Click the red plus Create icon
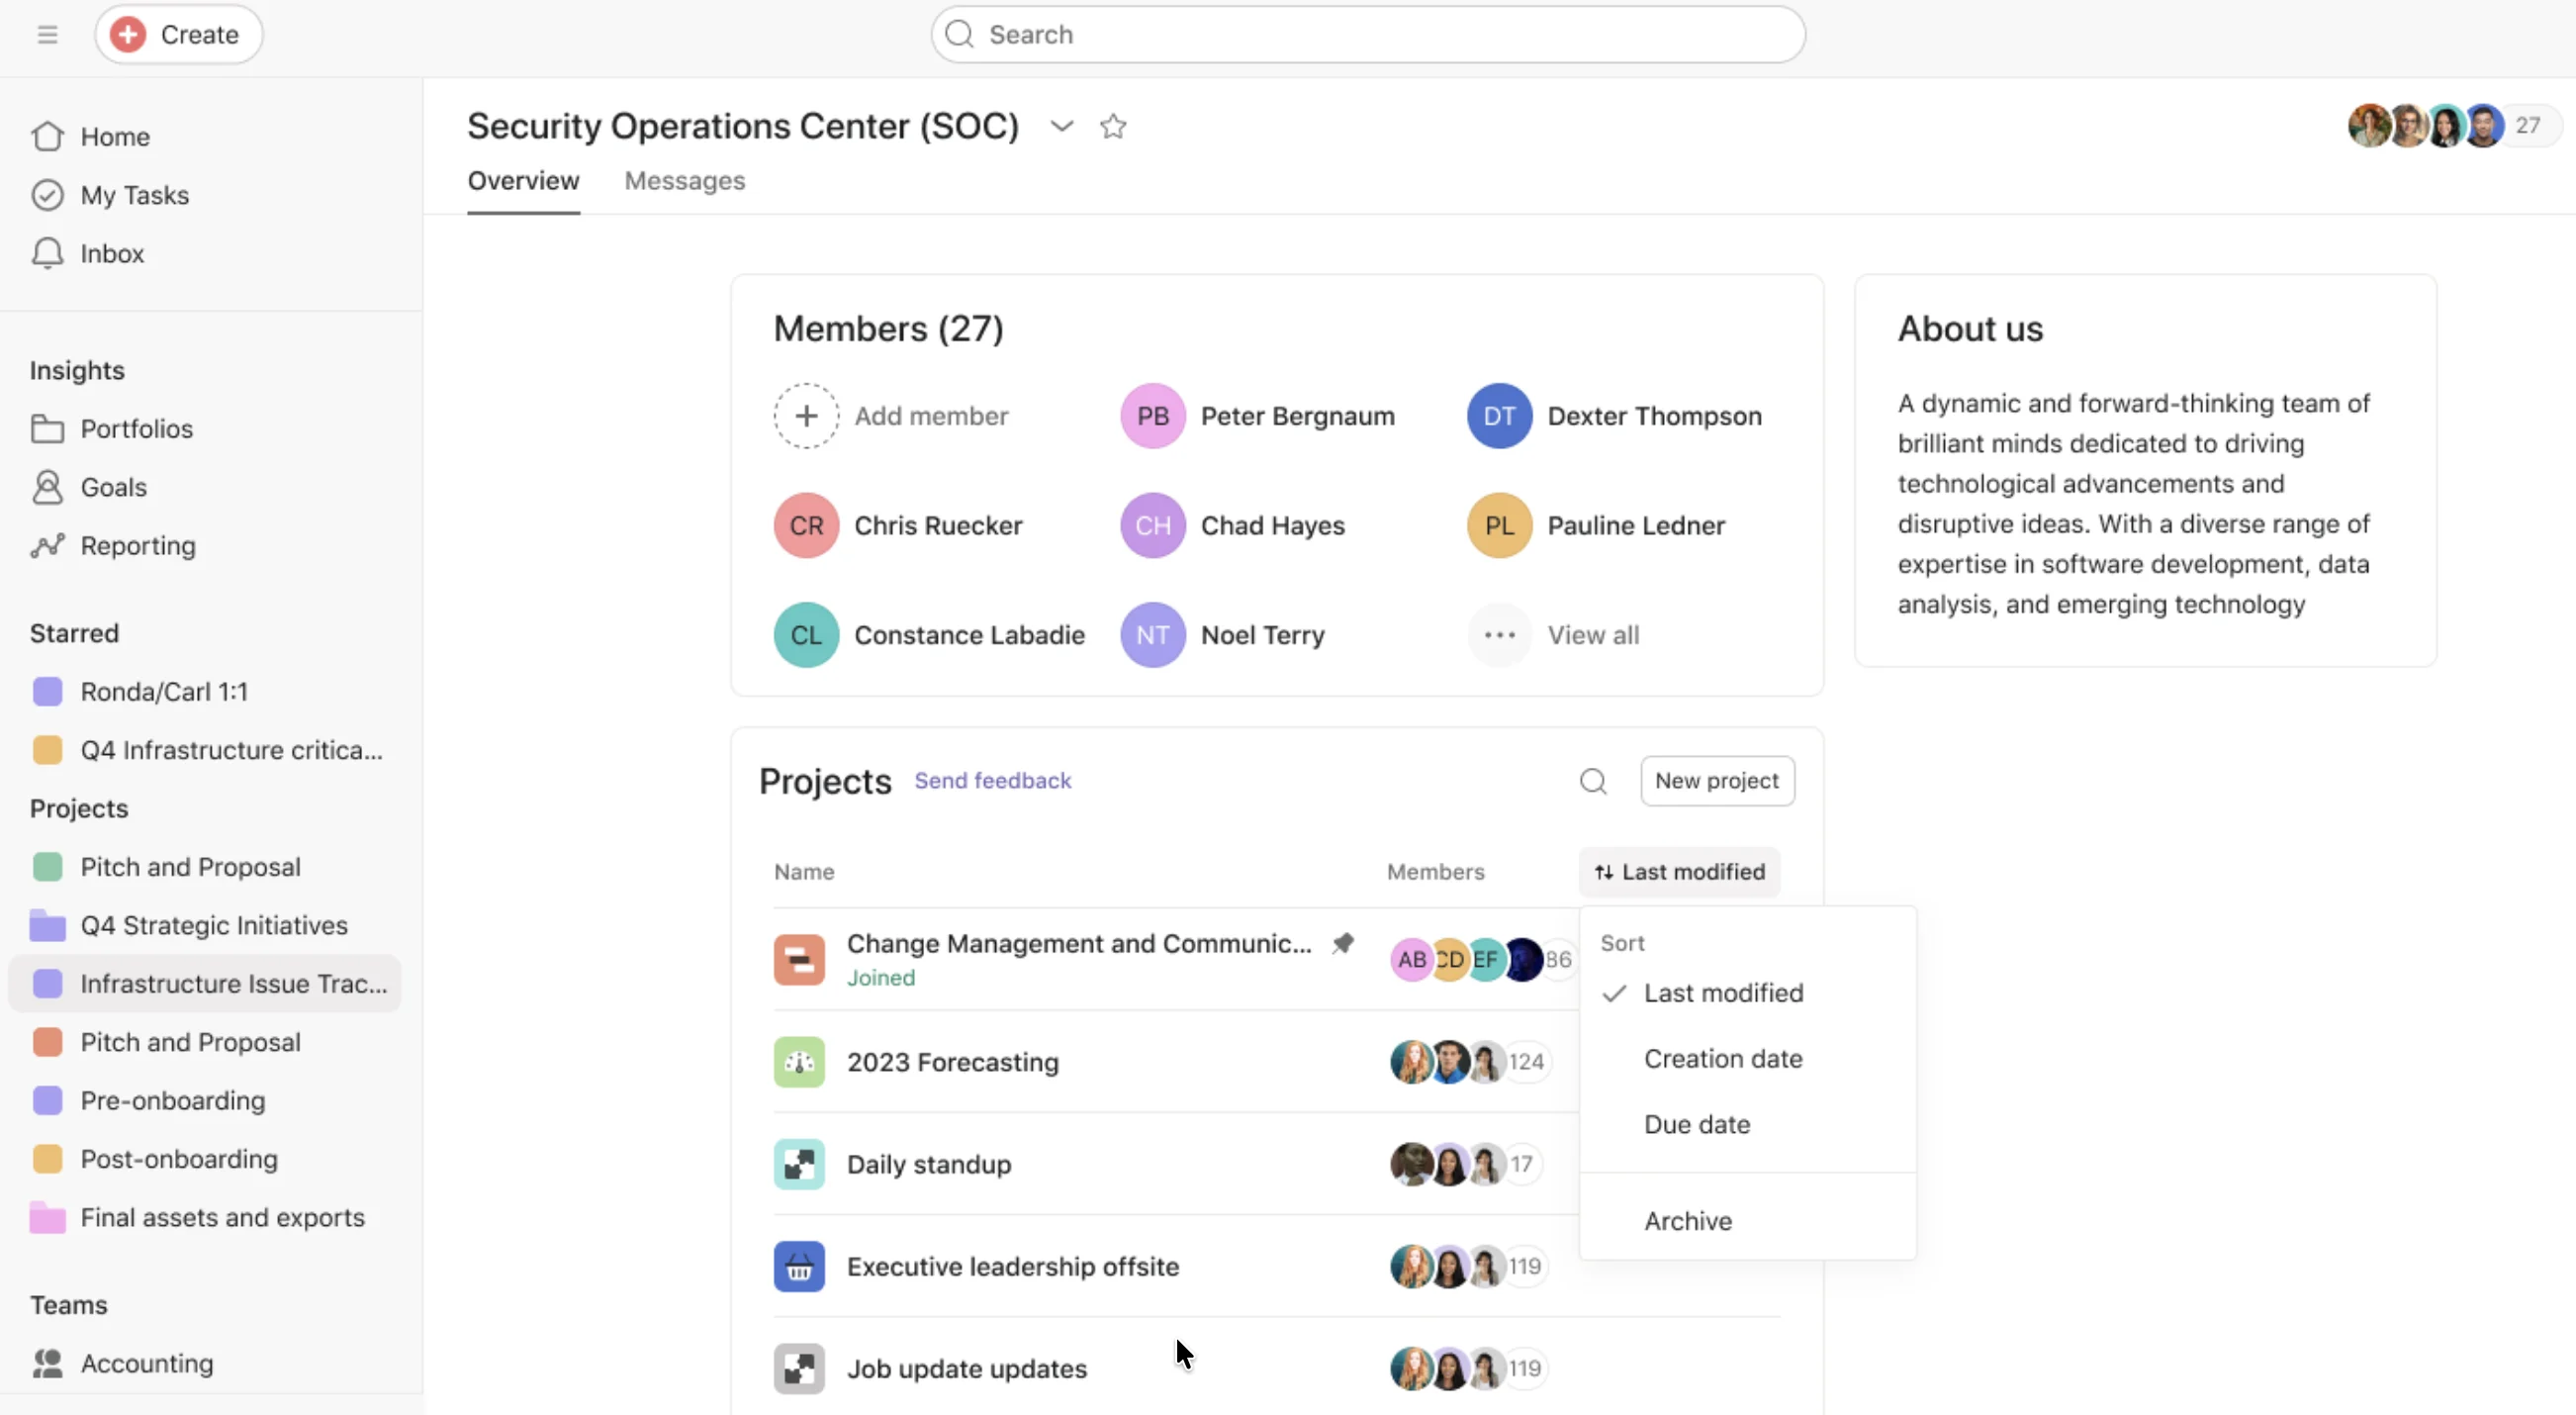This screenshot has height=1415, width=2576. point(127,35)
